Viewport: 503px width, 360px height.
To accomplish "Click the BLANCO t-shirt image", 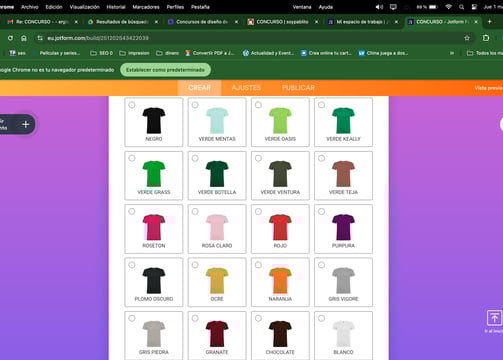I will click(343, 334).
